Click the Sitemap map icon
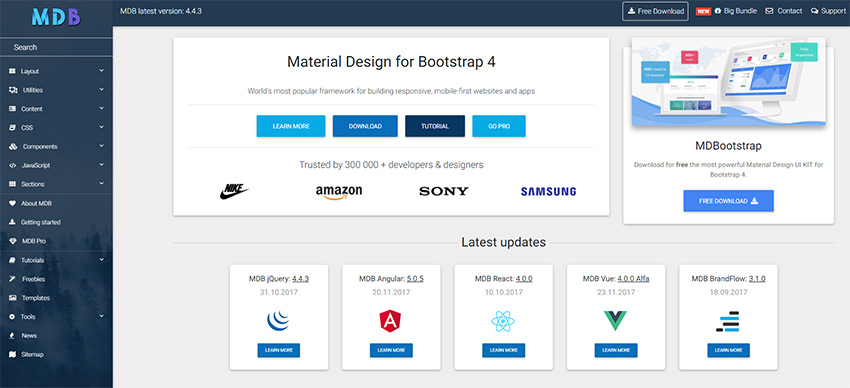 (x=12, y=354)
